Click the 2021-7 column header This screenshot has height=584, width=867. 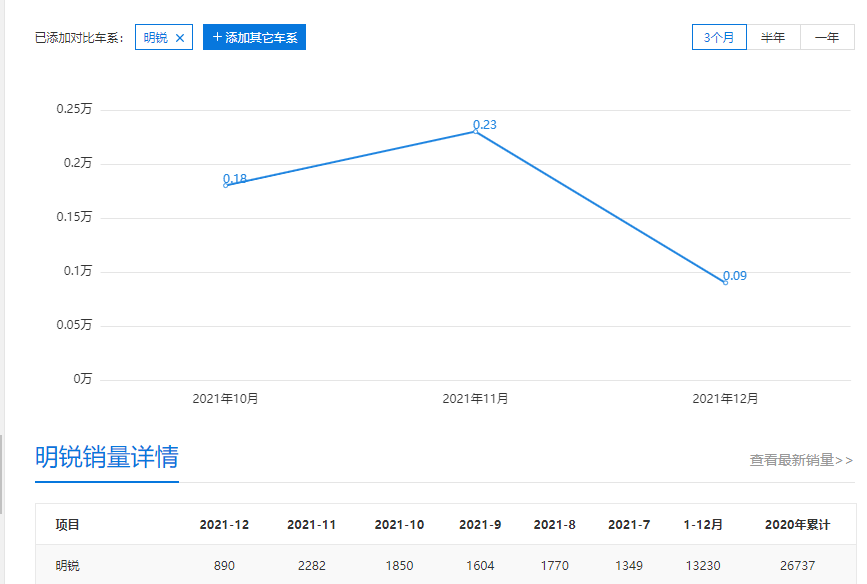click(629, 525)
